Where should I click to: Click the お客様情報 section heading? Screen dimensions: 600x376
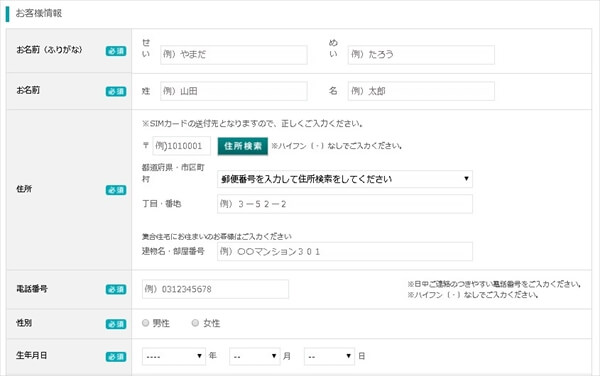(38, 13)
